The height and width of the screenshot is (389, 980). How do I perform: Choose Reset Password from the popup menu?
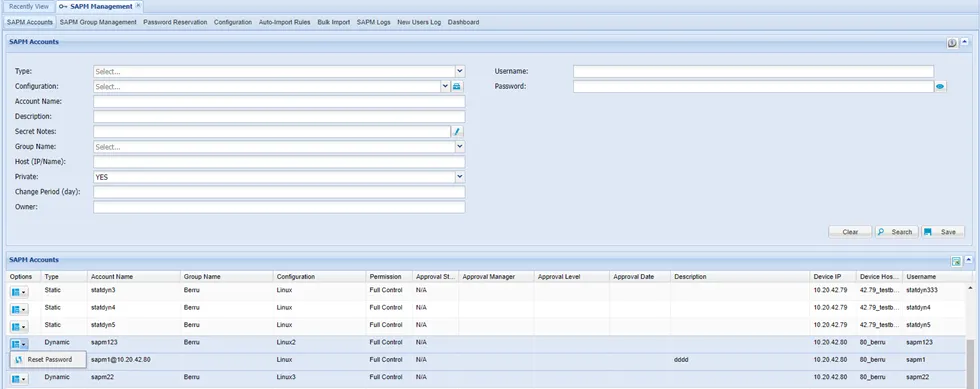click(x=49, y=360)
